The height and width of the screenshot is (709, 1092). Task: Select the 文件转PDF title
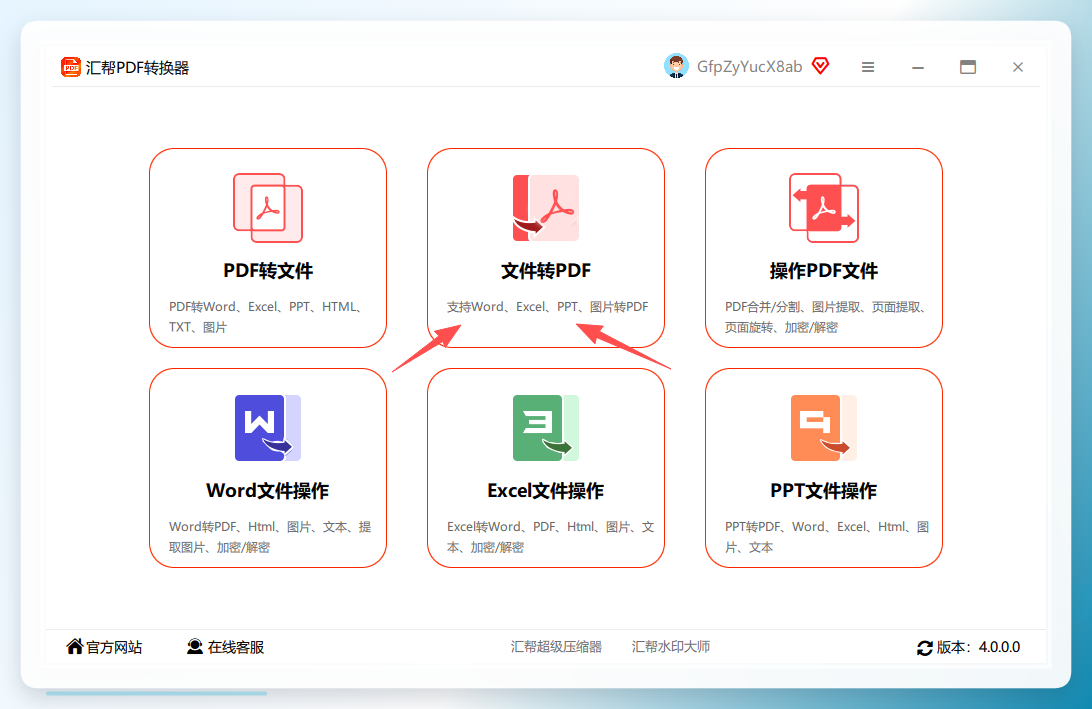(546, 270)
